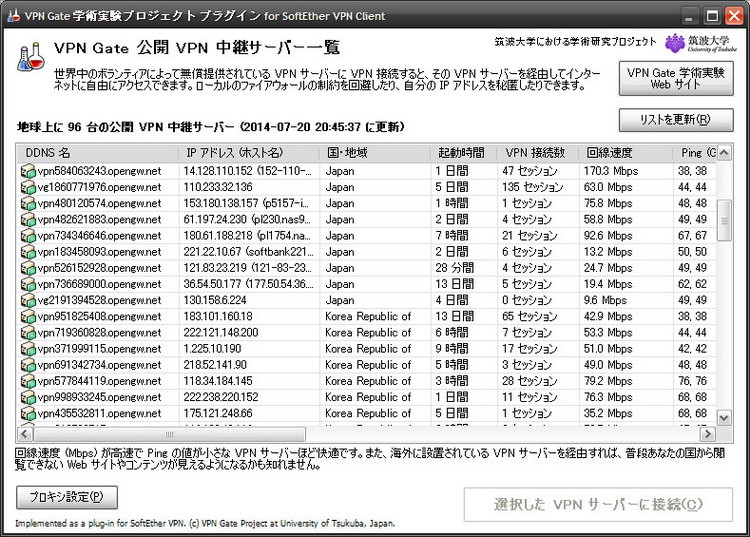Sort by Ping column header

[695, 153]
